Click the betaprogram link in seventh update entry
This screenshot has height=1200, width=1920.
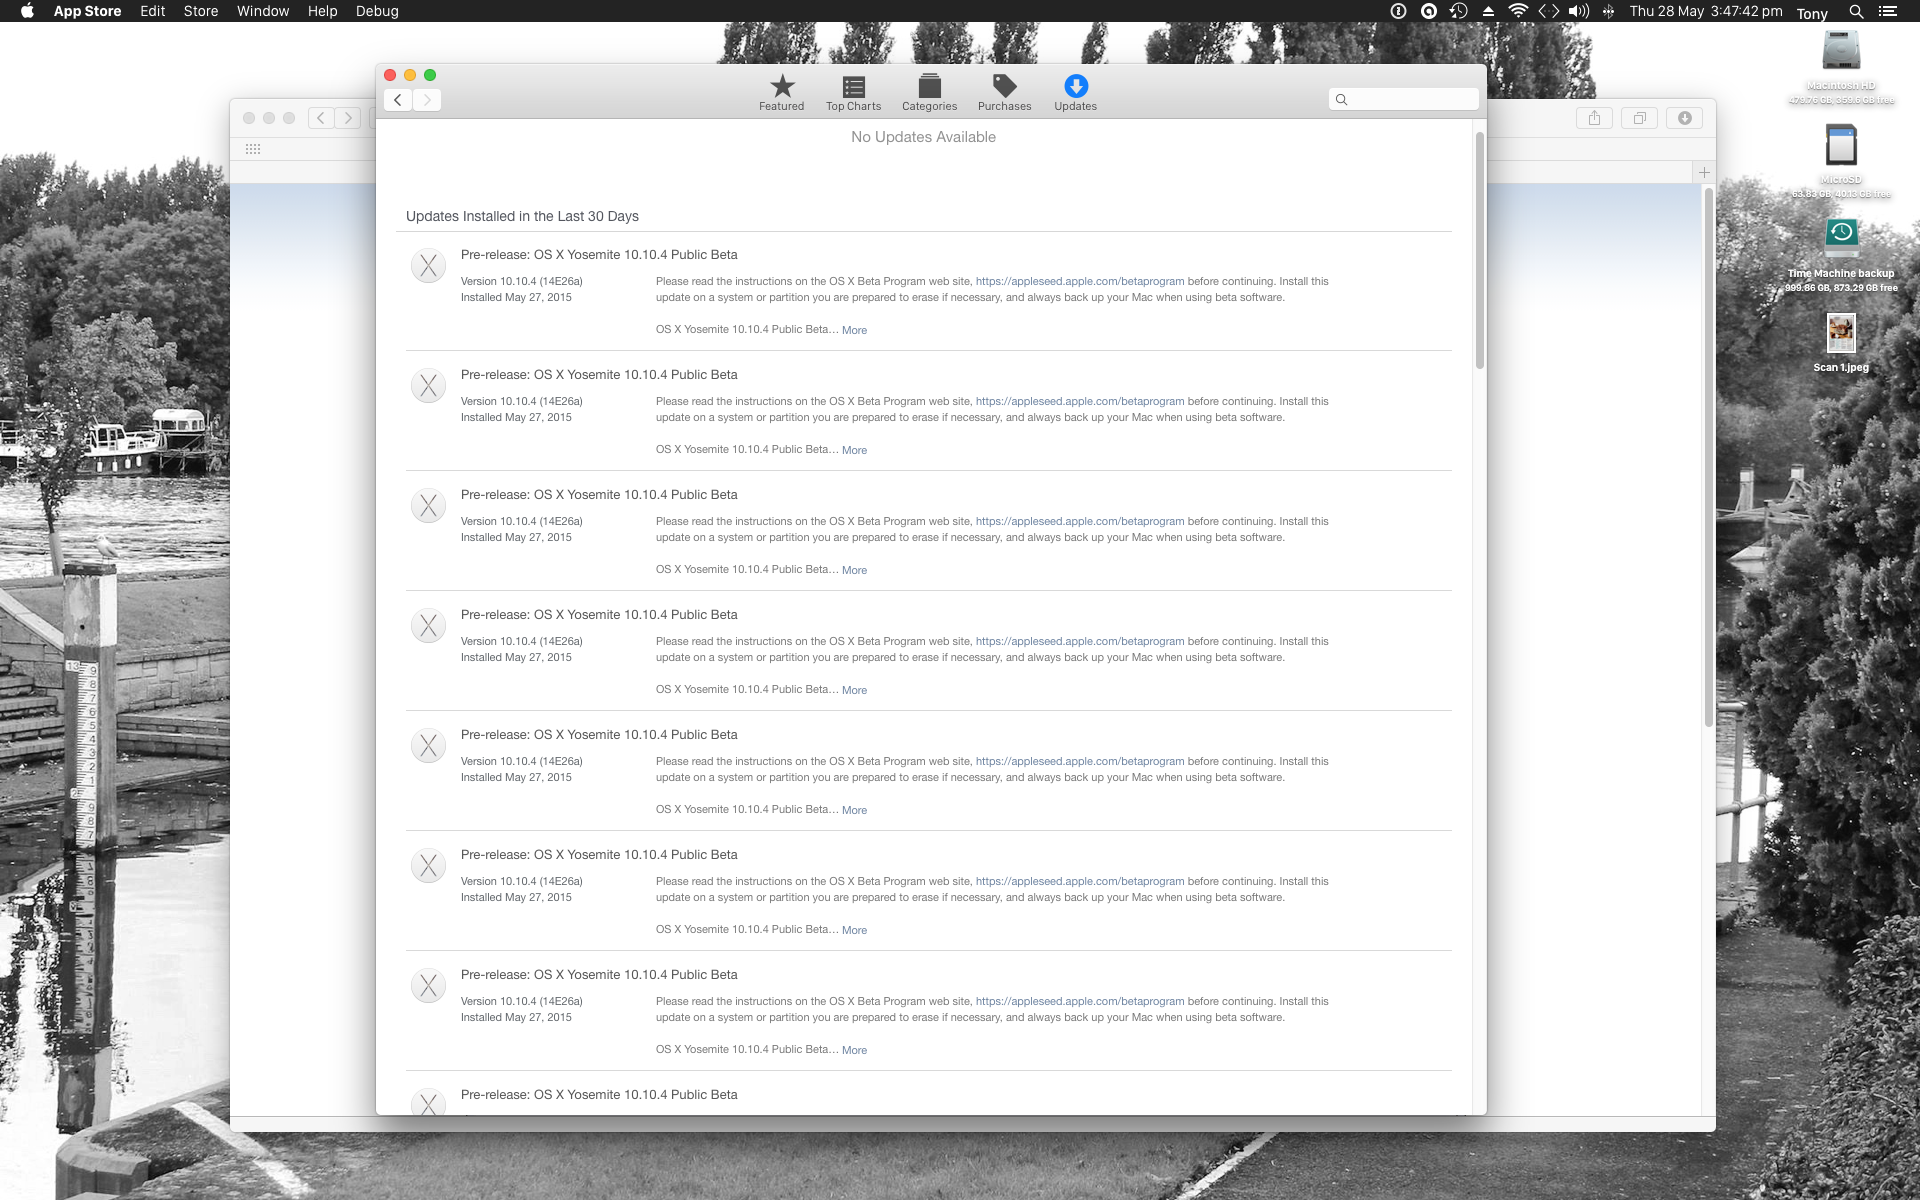click(x=1080, y=1002)
